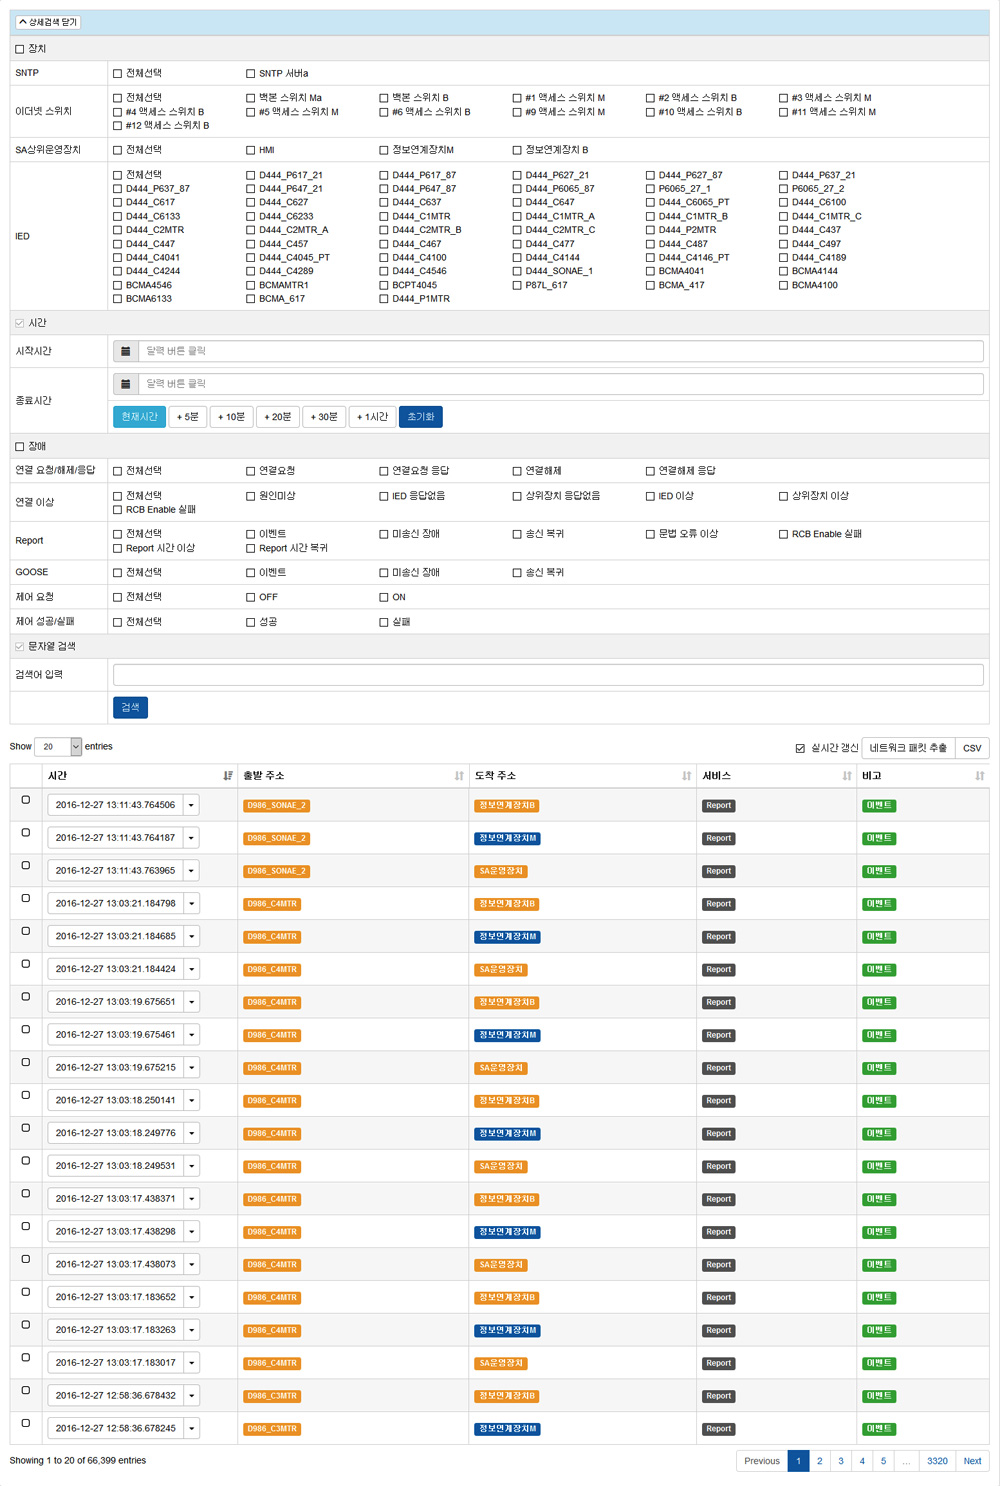Click the sort icon in 도착 주소 header
The image size is (1000, 1486).
[x=687, y=776]
